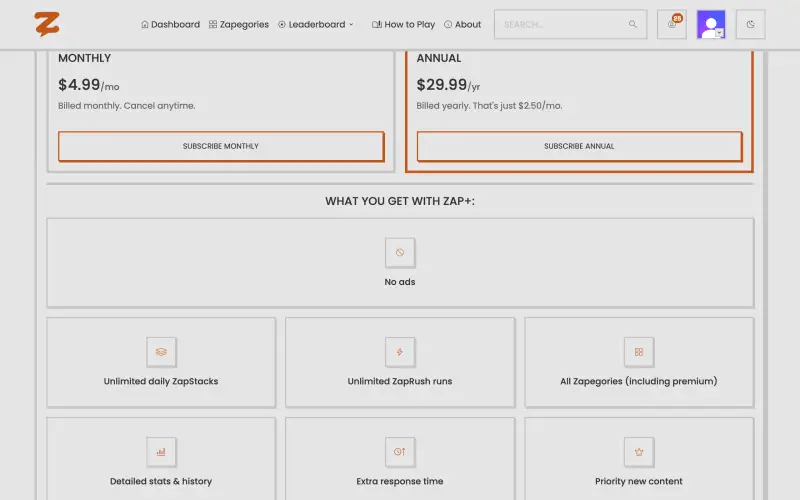
Task: Click the Leaderboard target icon
Action: 282,24
